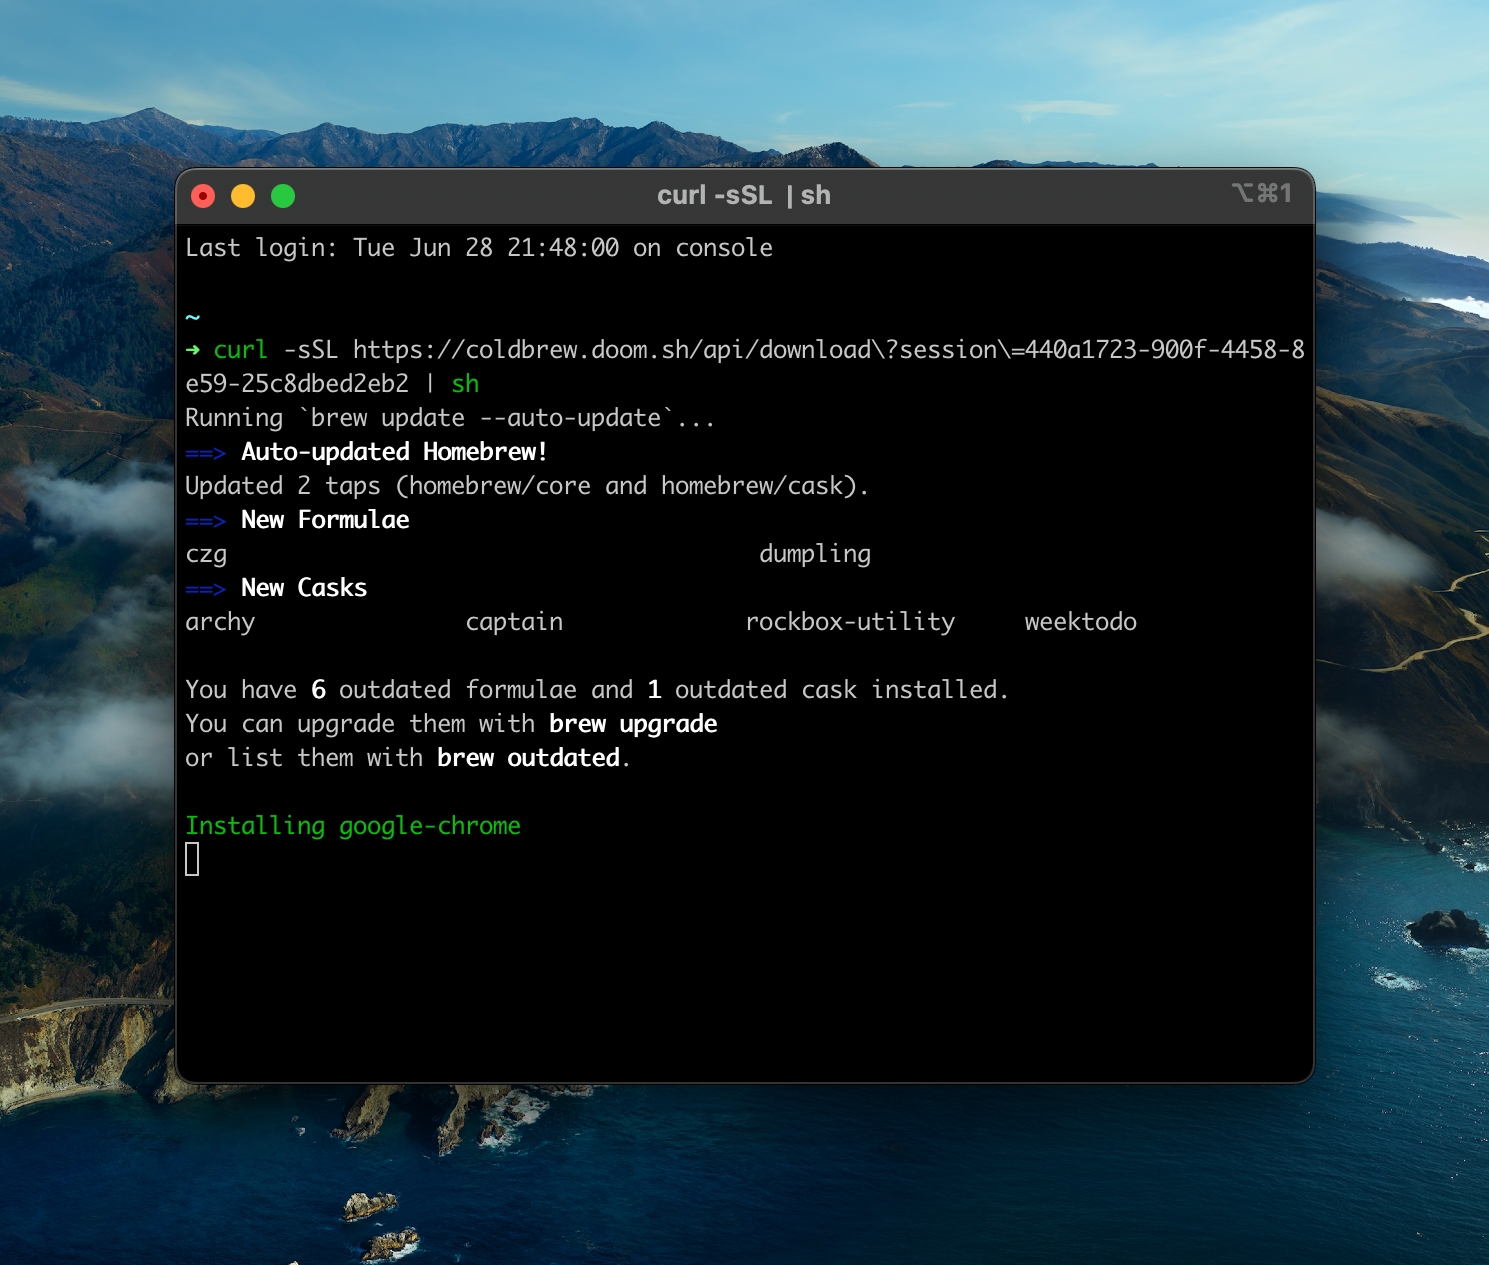
Task: Click the terminal cursor block
Action: pyautogui.click(x=192, y=859)
